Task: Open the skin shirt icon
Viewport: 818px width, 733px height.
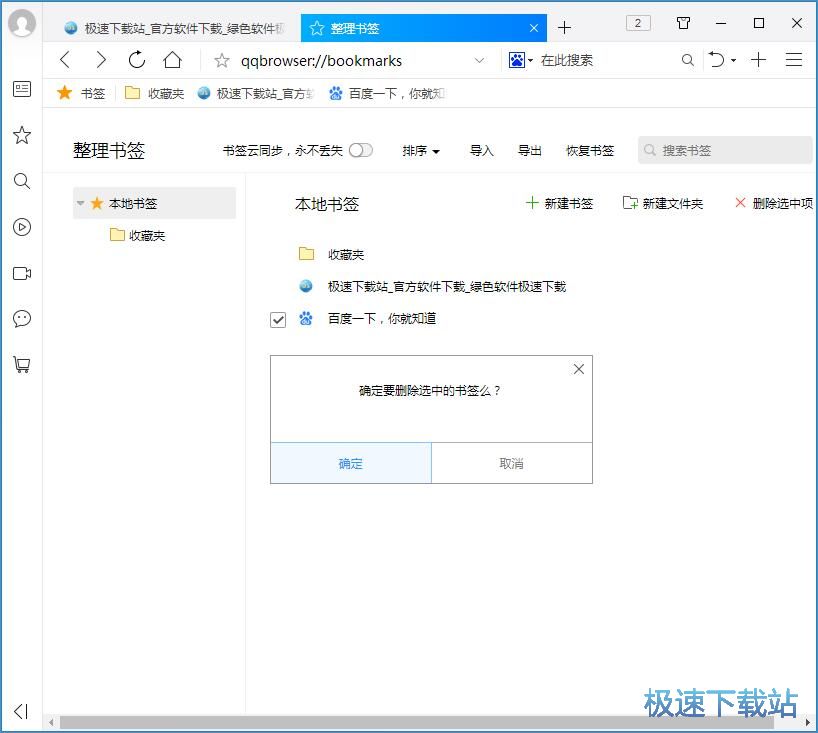Action: (683, 23)
